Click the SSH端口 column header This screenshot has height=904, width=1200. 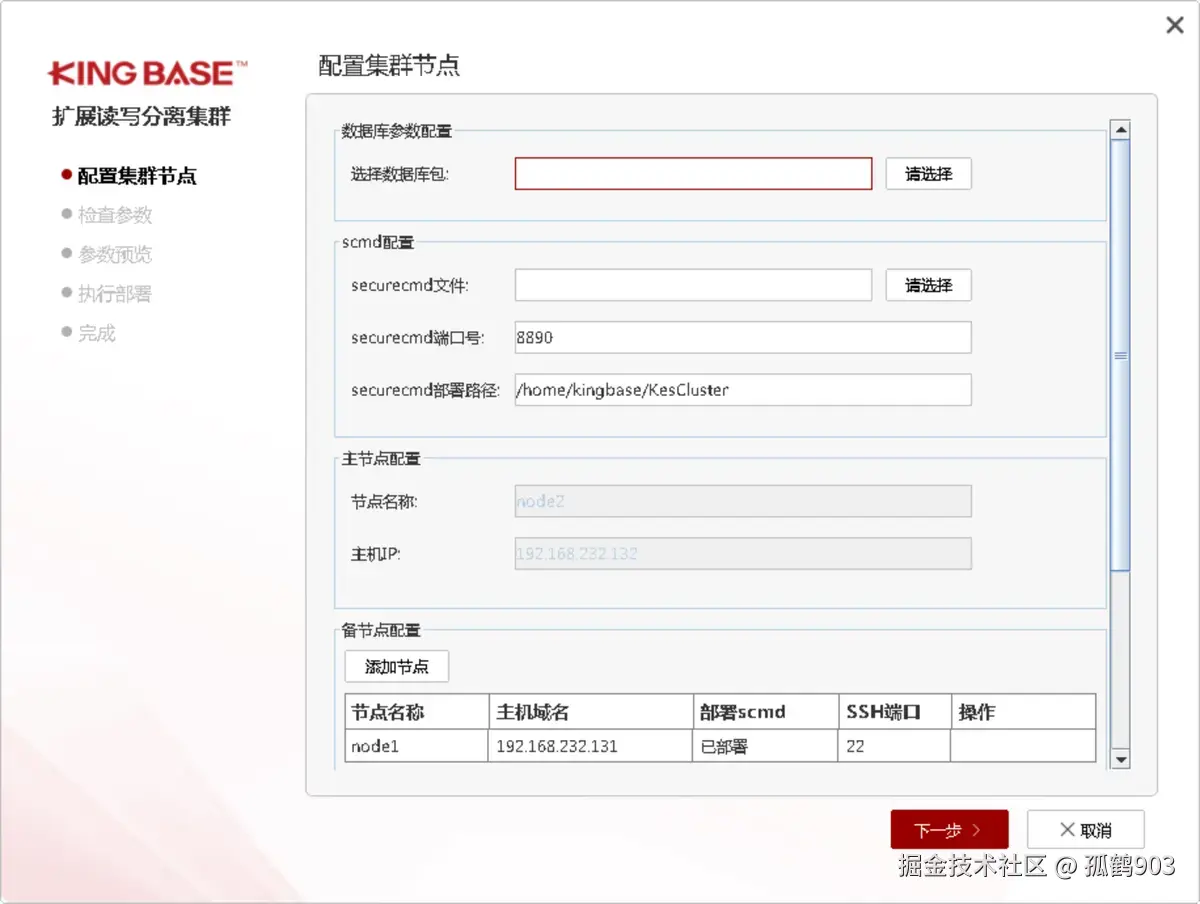pos(894,712)
